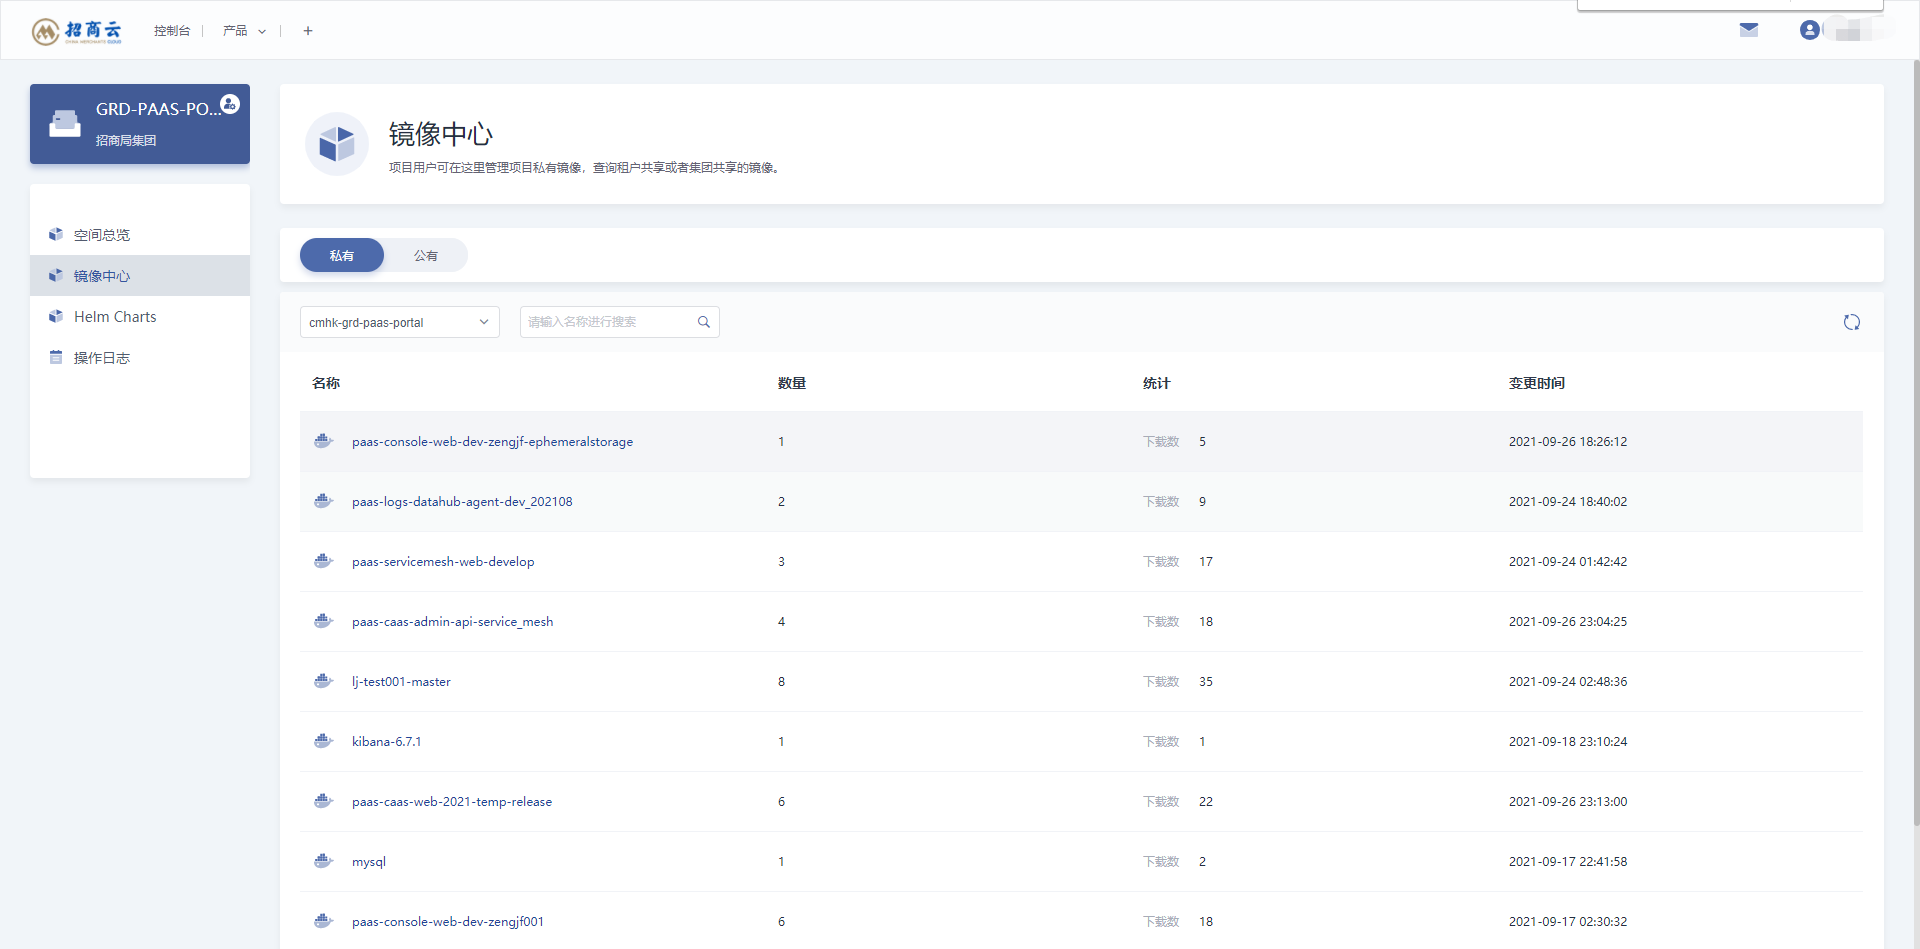
Task: Open paas-logs-datahub-agent-dev_202108 image
Action: 462,501
